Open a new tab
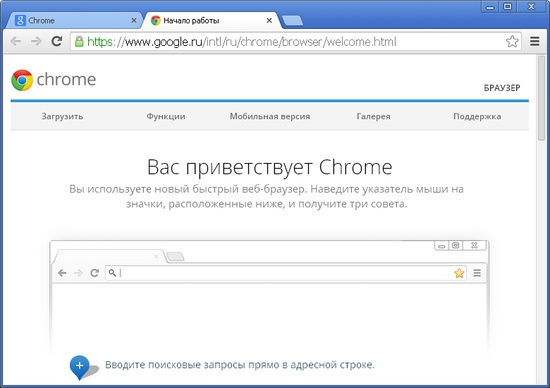Image resolution: width=550 pixels, height=388 pixels. [x=293, y=21]
